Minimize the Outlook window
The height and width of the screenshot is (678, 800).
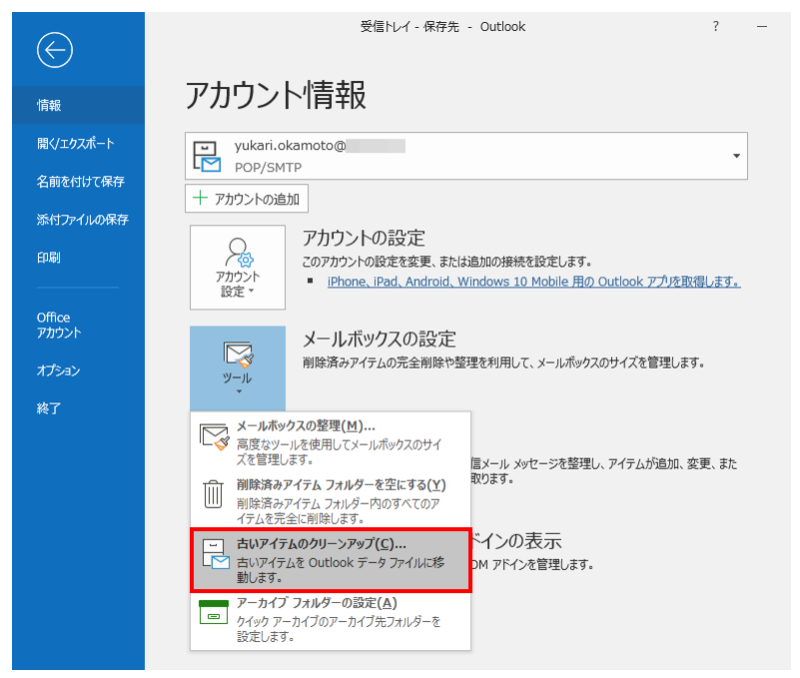coord(762,26)
